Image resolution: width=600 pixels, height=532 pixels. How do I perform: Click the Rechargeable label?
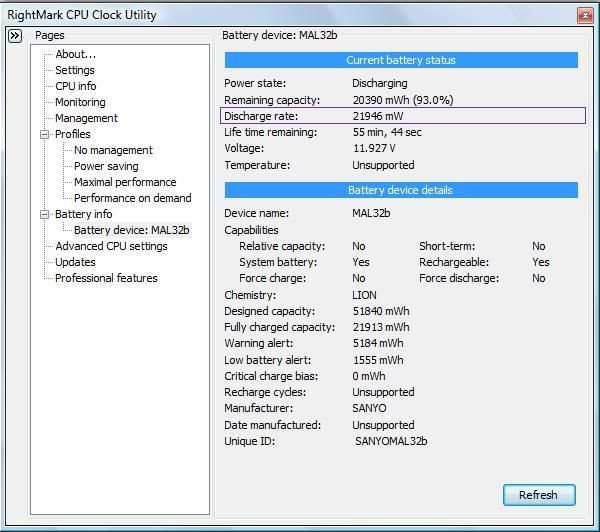(454, 262)
